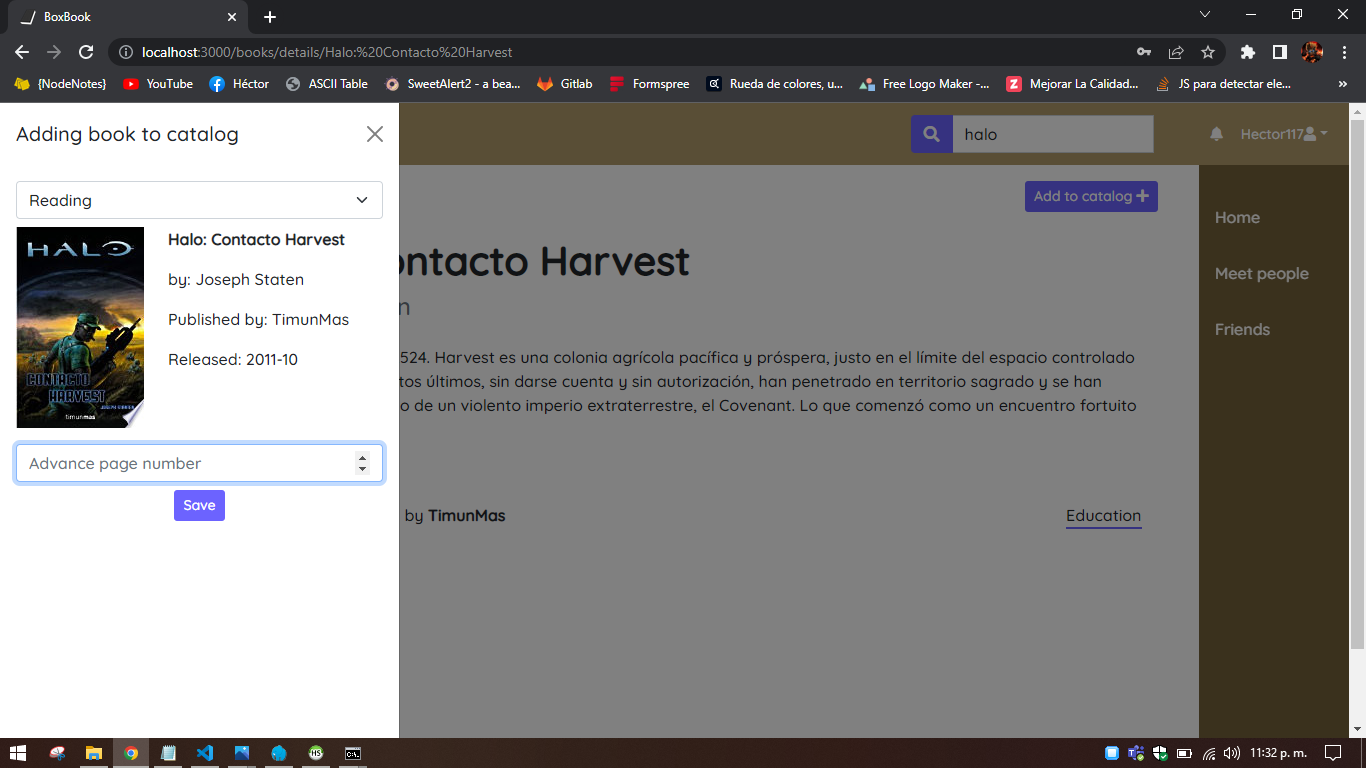Open the Wi-Fi network tray icon
This screenshot has width=1366, height=768.
(x=1208, y=753)
